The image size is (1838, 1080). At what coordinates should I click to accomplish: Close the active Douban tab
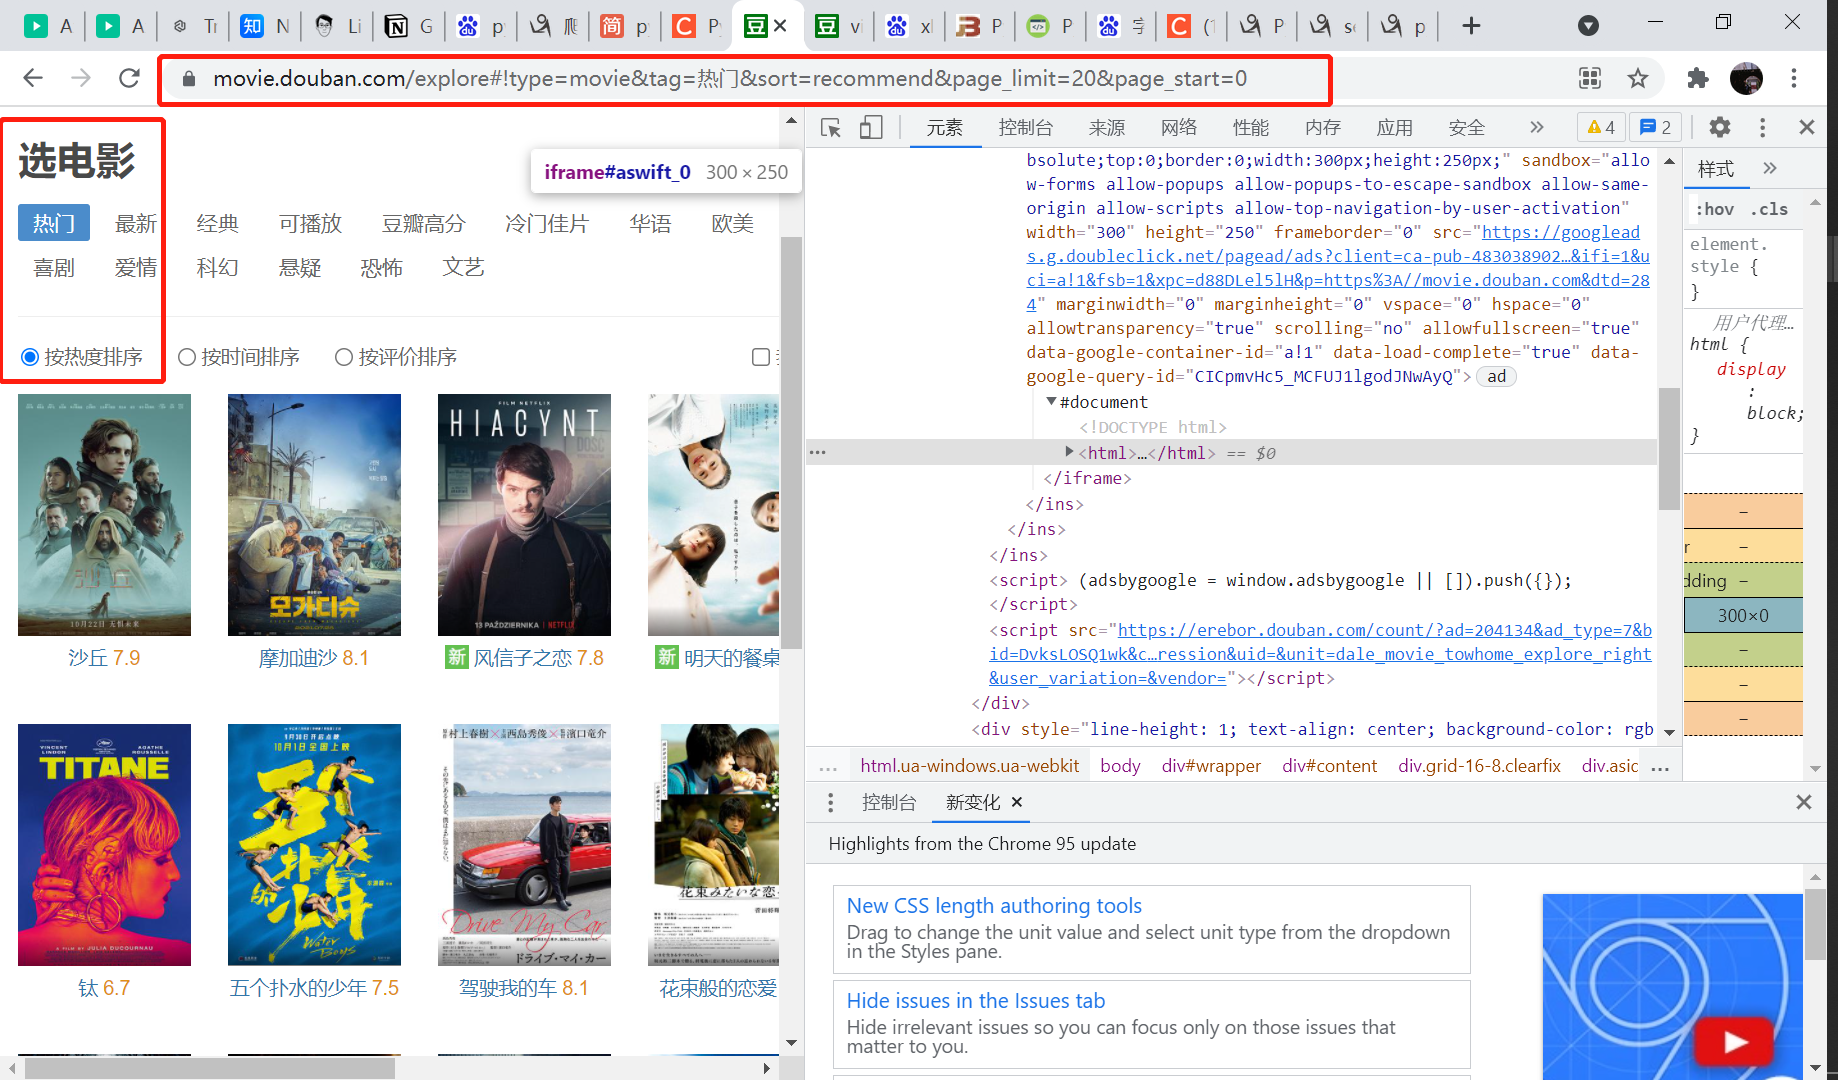tap(781, 26)
